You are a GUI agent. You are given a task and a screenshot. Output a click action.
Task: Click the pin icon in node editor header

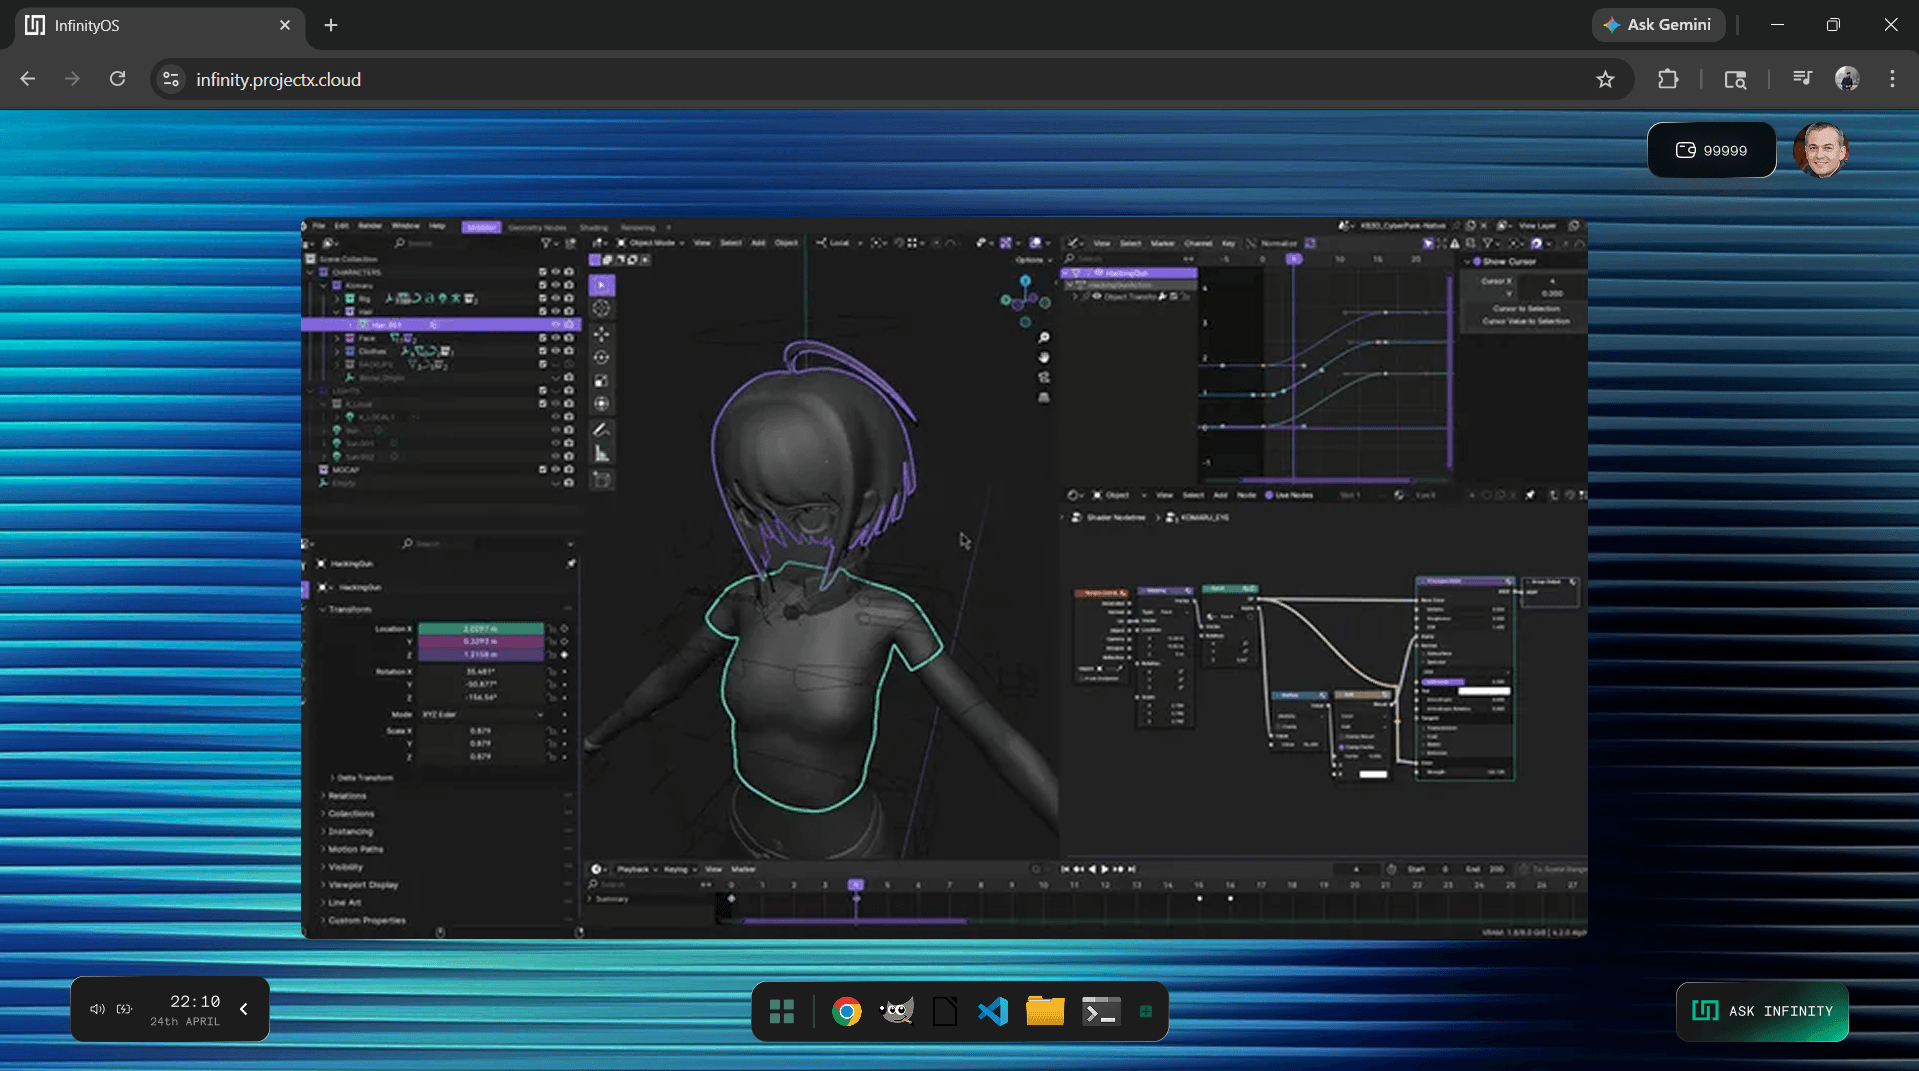click(1530, 495)
